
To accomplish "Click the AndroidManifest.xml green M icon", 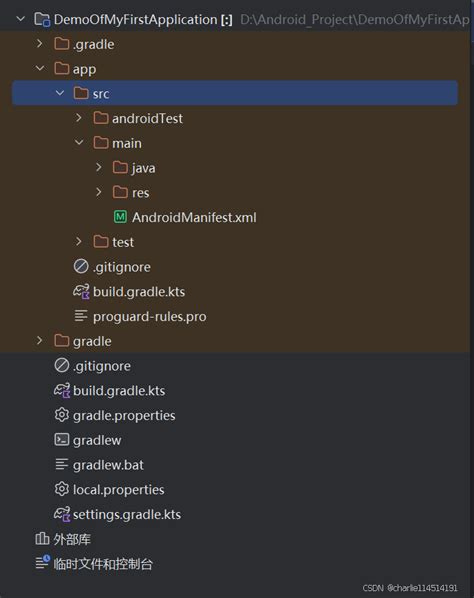I will tap(120, 217).
